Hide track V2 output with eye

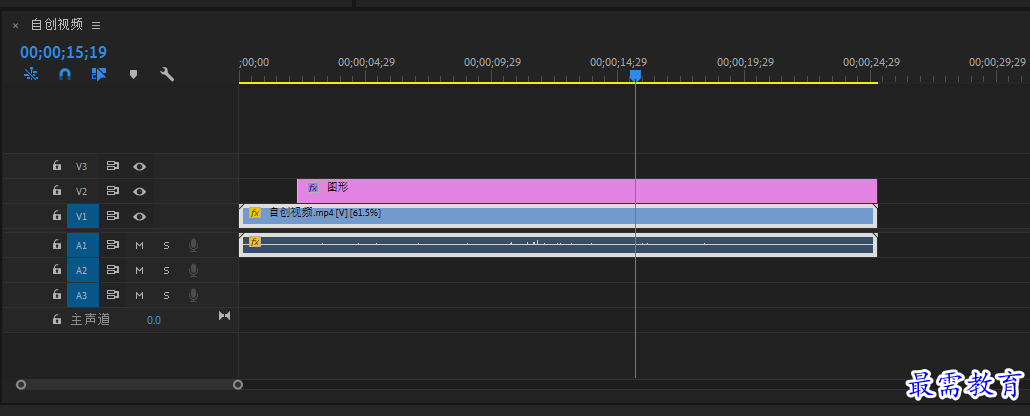[x=139, y=191]
